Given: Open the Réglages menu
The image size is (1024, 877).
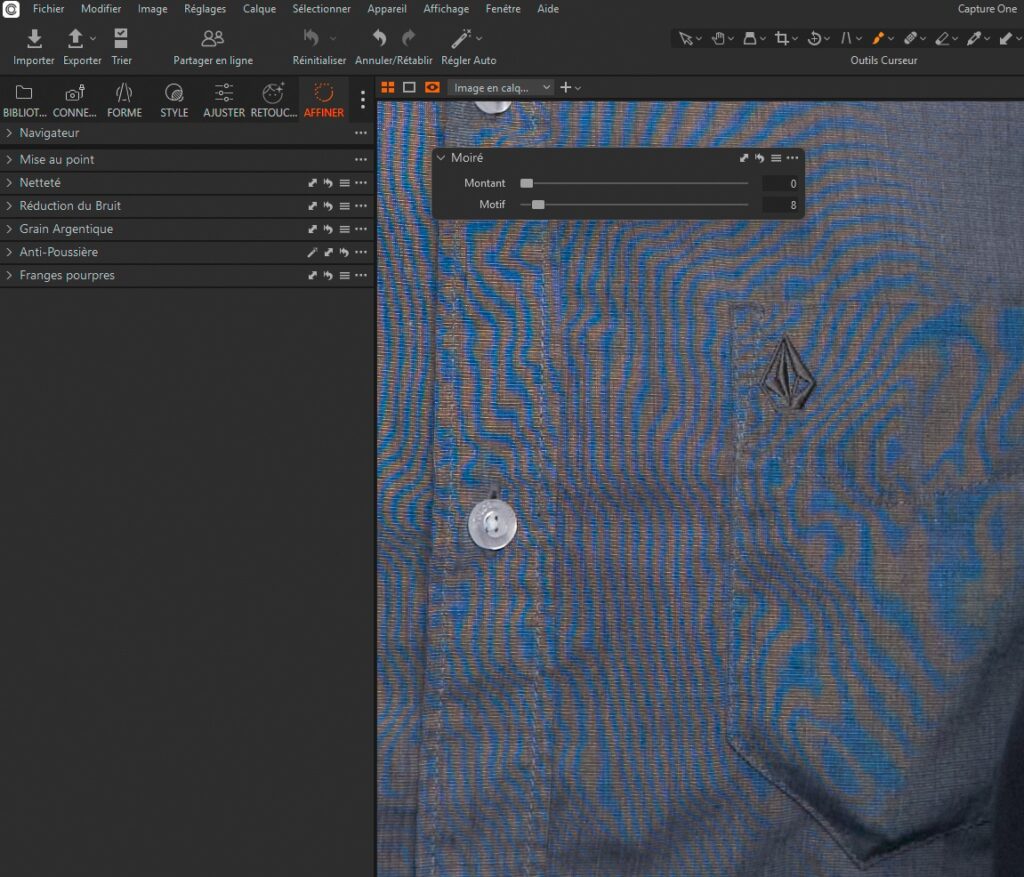Looking at the screenshot, I should [205, 9].
